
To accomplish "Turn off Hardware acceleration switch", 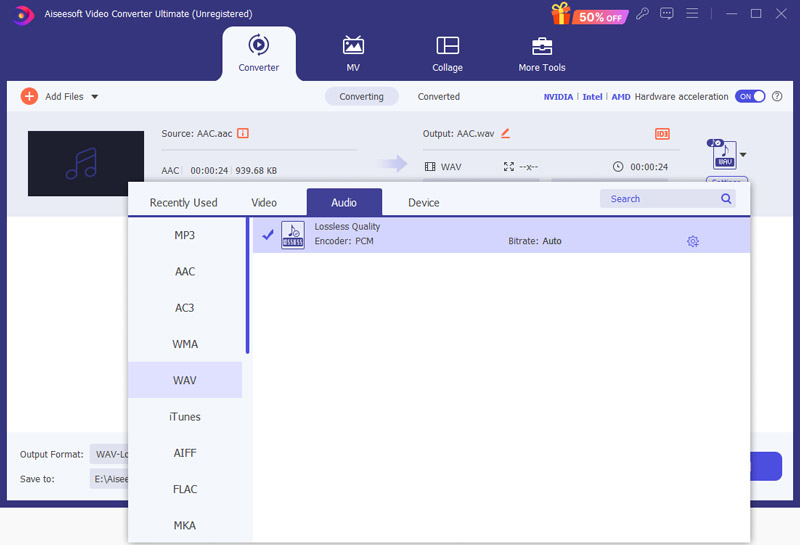I will tap(749, 97).
